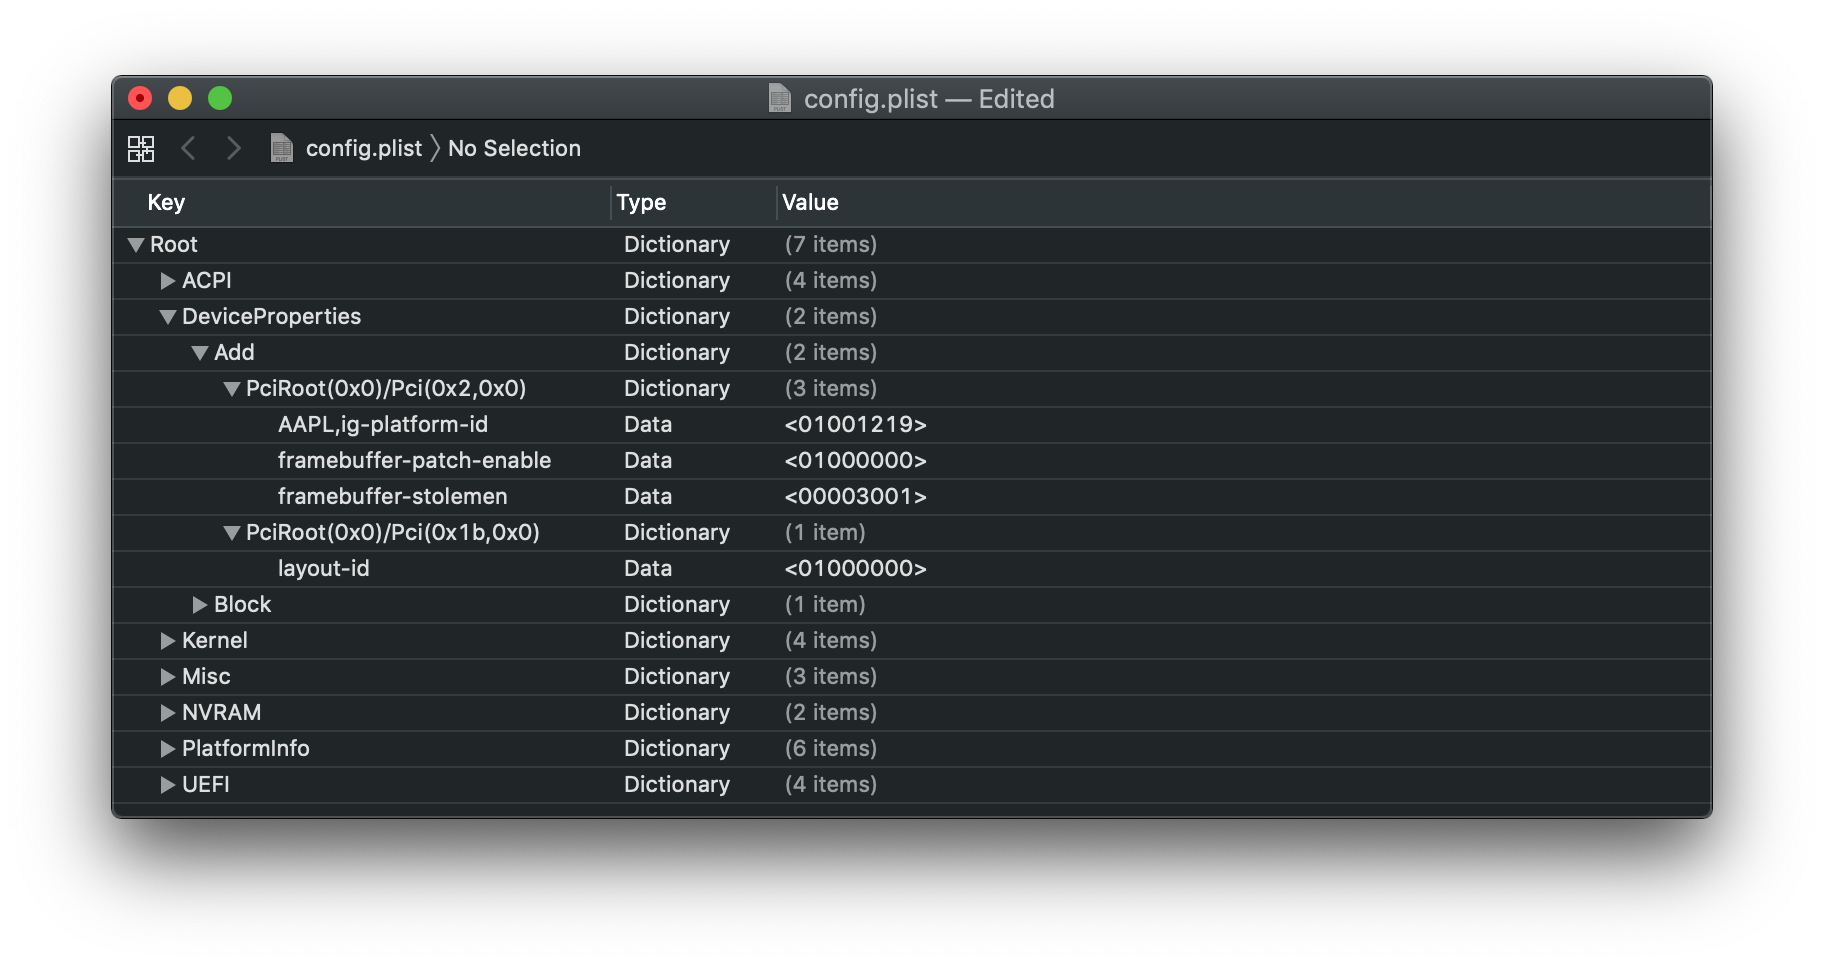
Task: Sort by the Key column header
Action: coord(166,202)
